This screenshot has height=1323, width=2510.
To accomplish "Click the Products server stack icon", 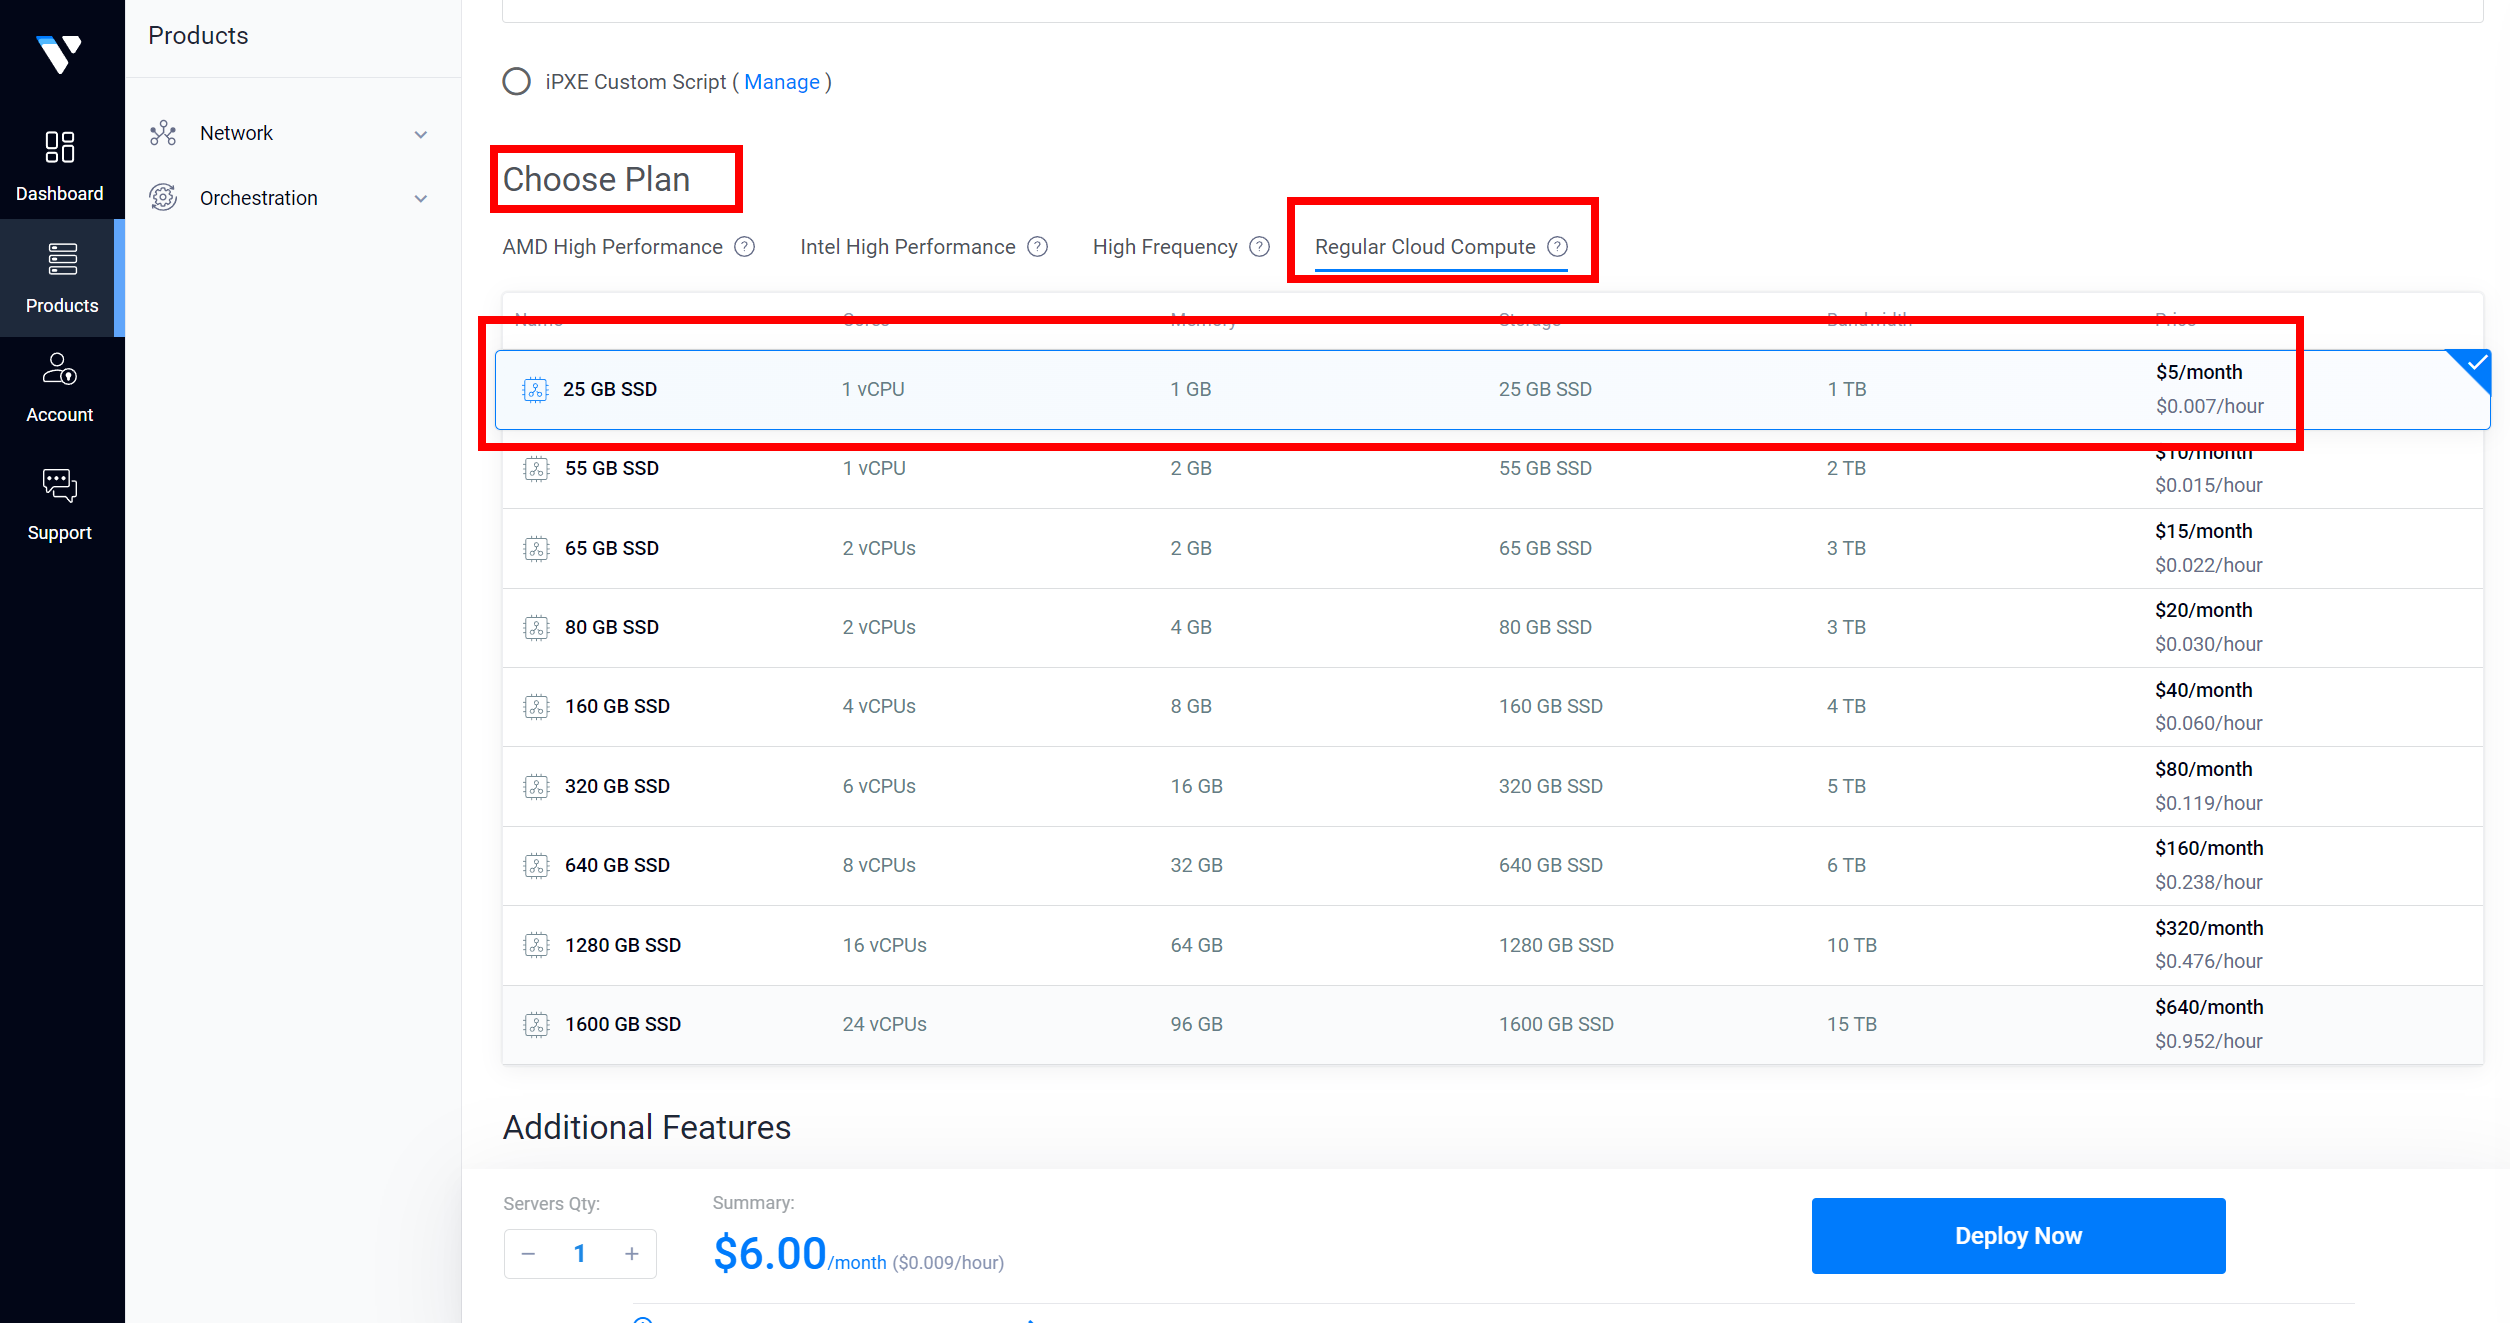I will (x=62, y=259).
